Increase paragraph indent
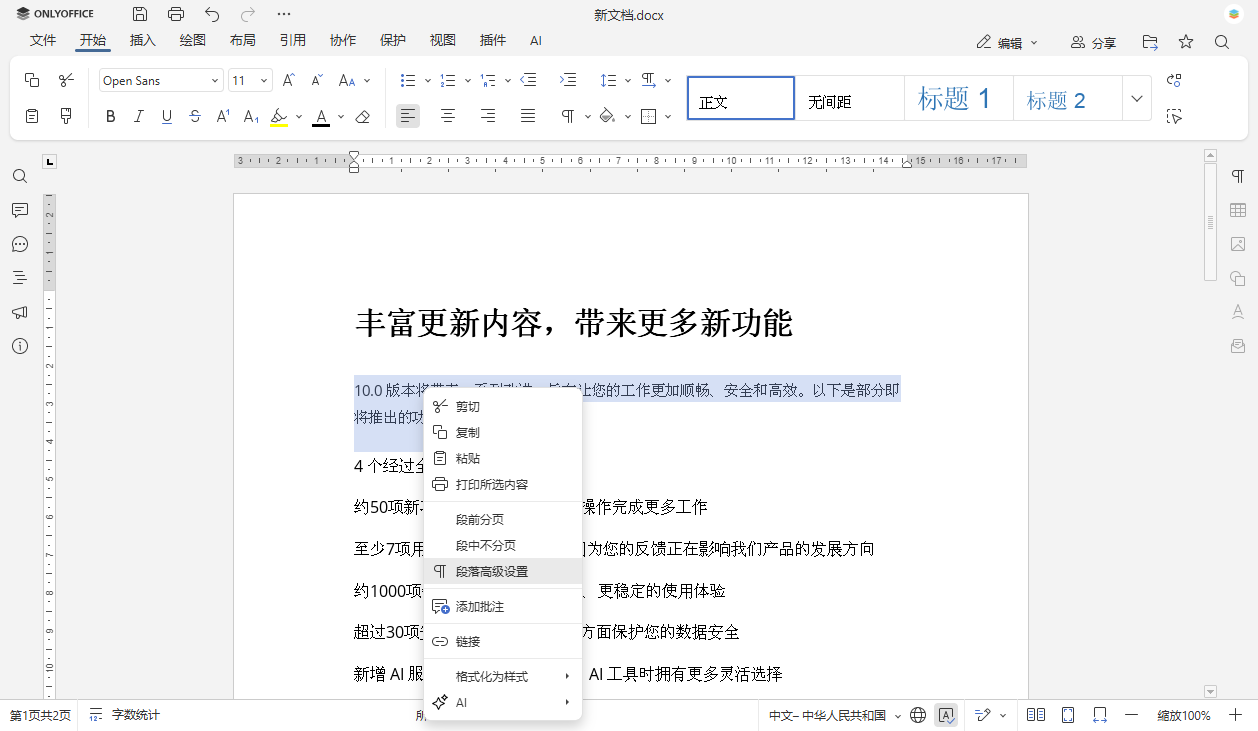Screen dimensions: 1258x731 tap(568, 81)
